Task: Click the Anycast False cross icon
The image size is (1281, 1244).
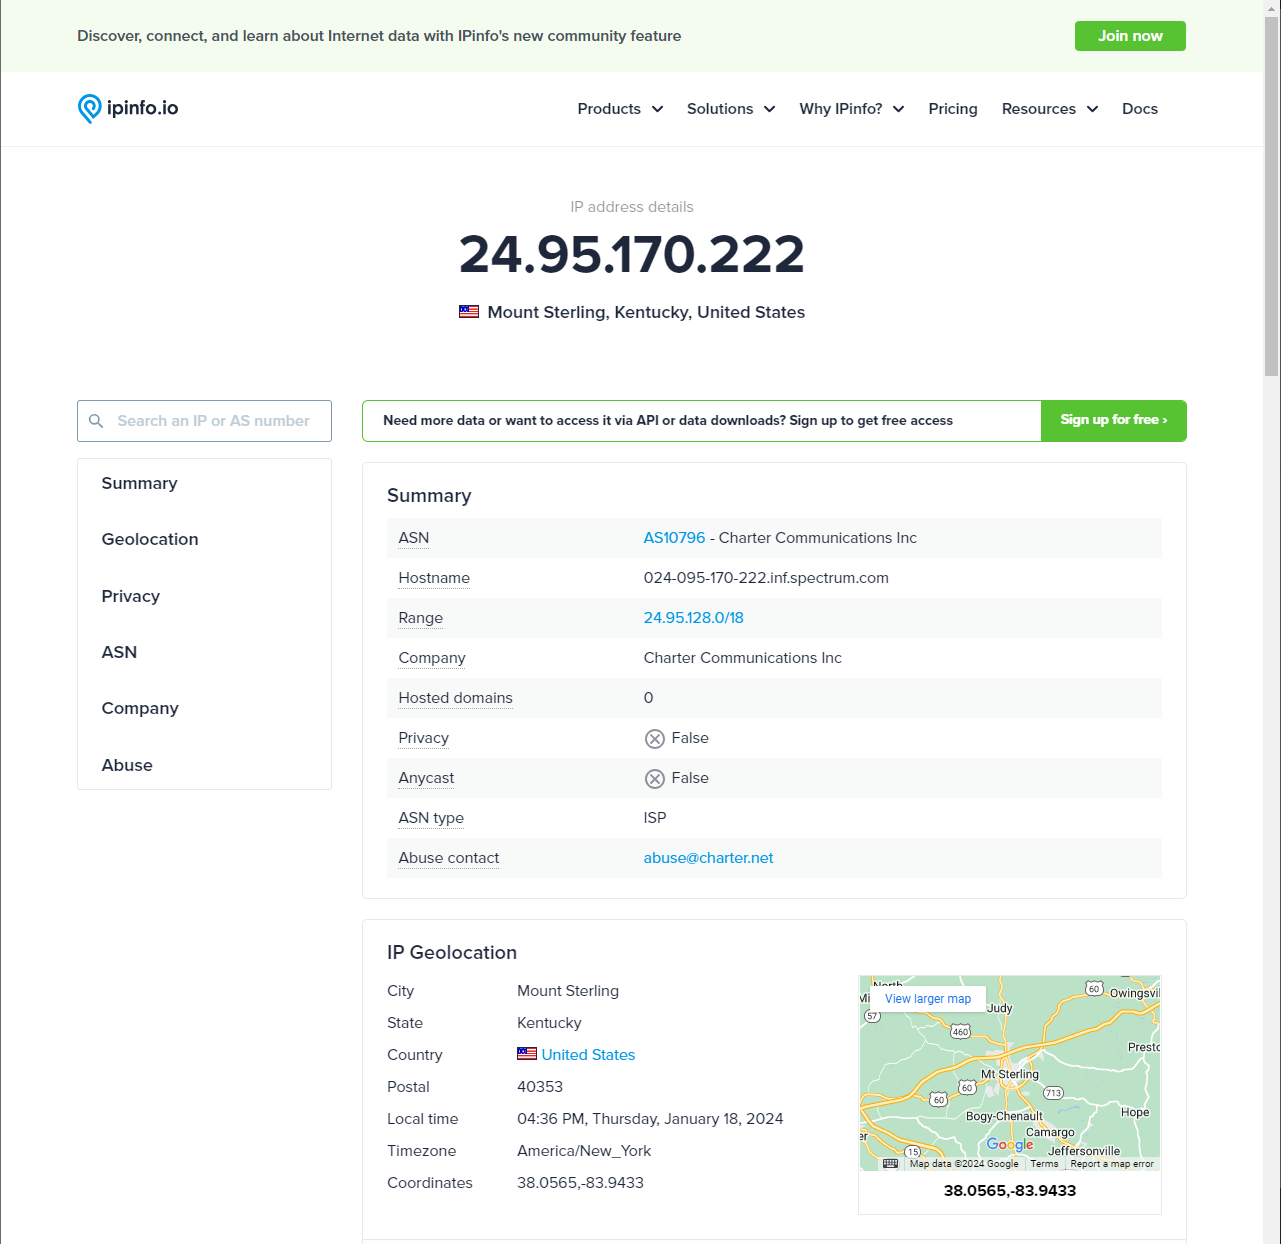Action: tap(655, 778)
